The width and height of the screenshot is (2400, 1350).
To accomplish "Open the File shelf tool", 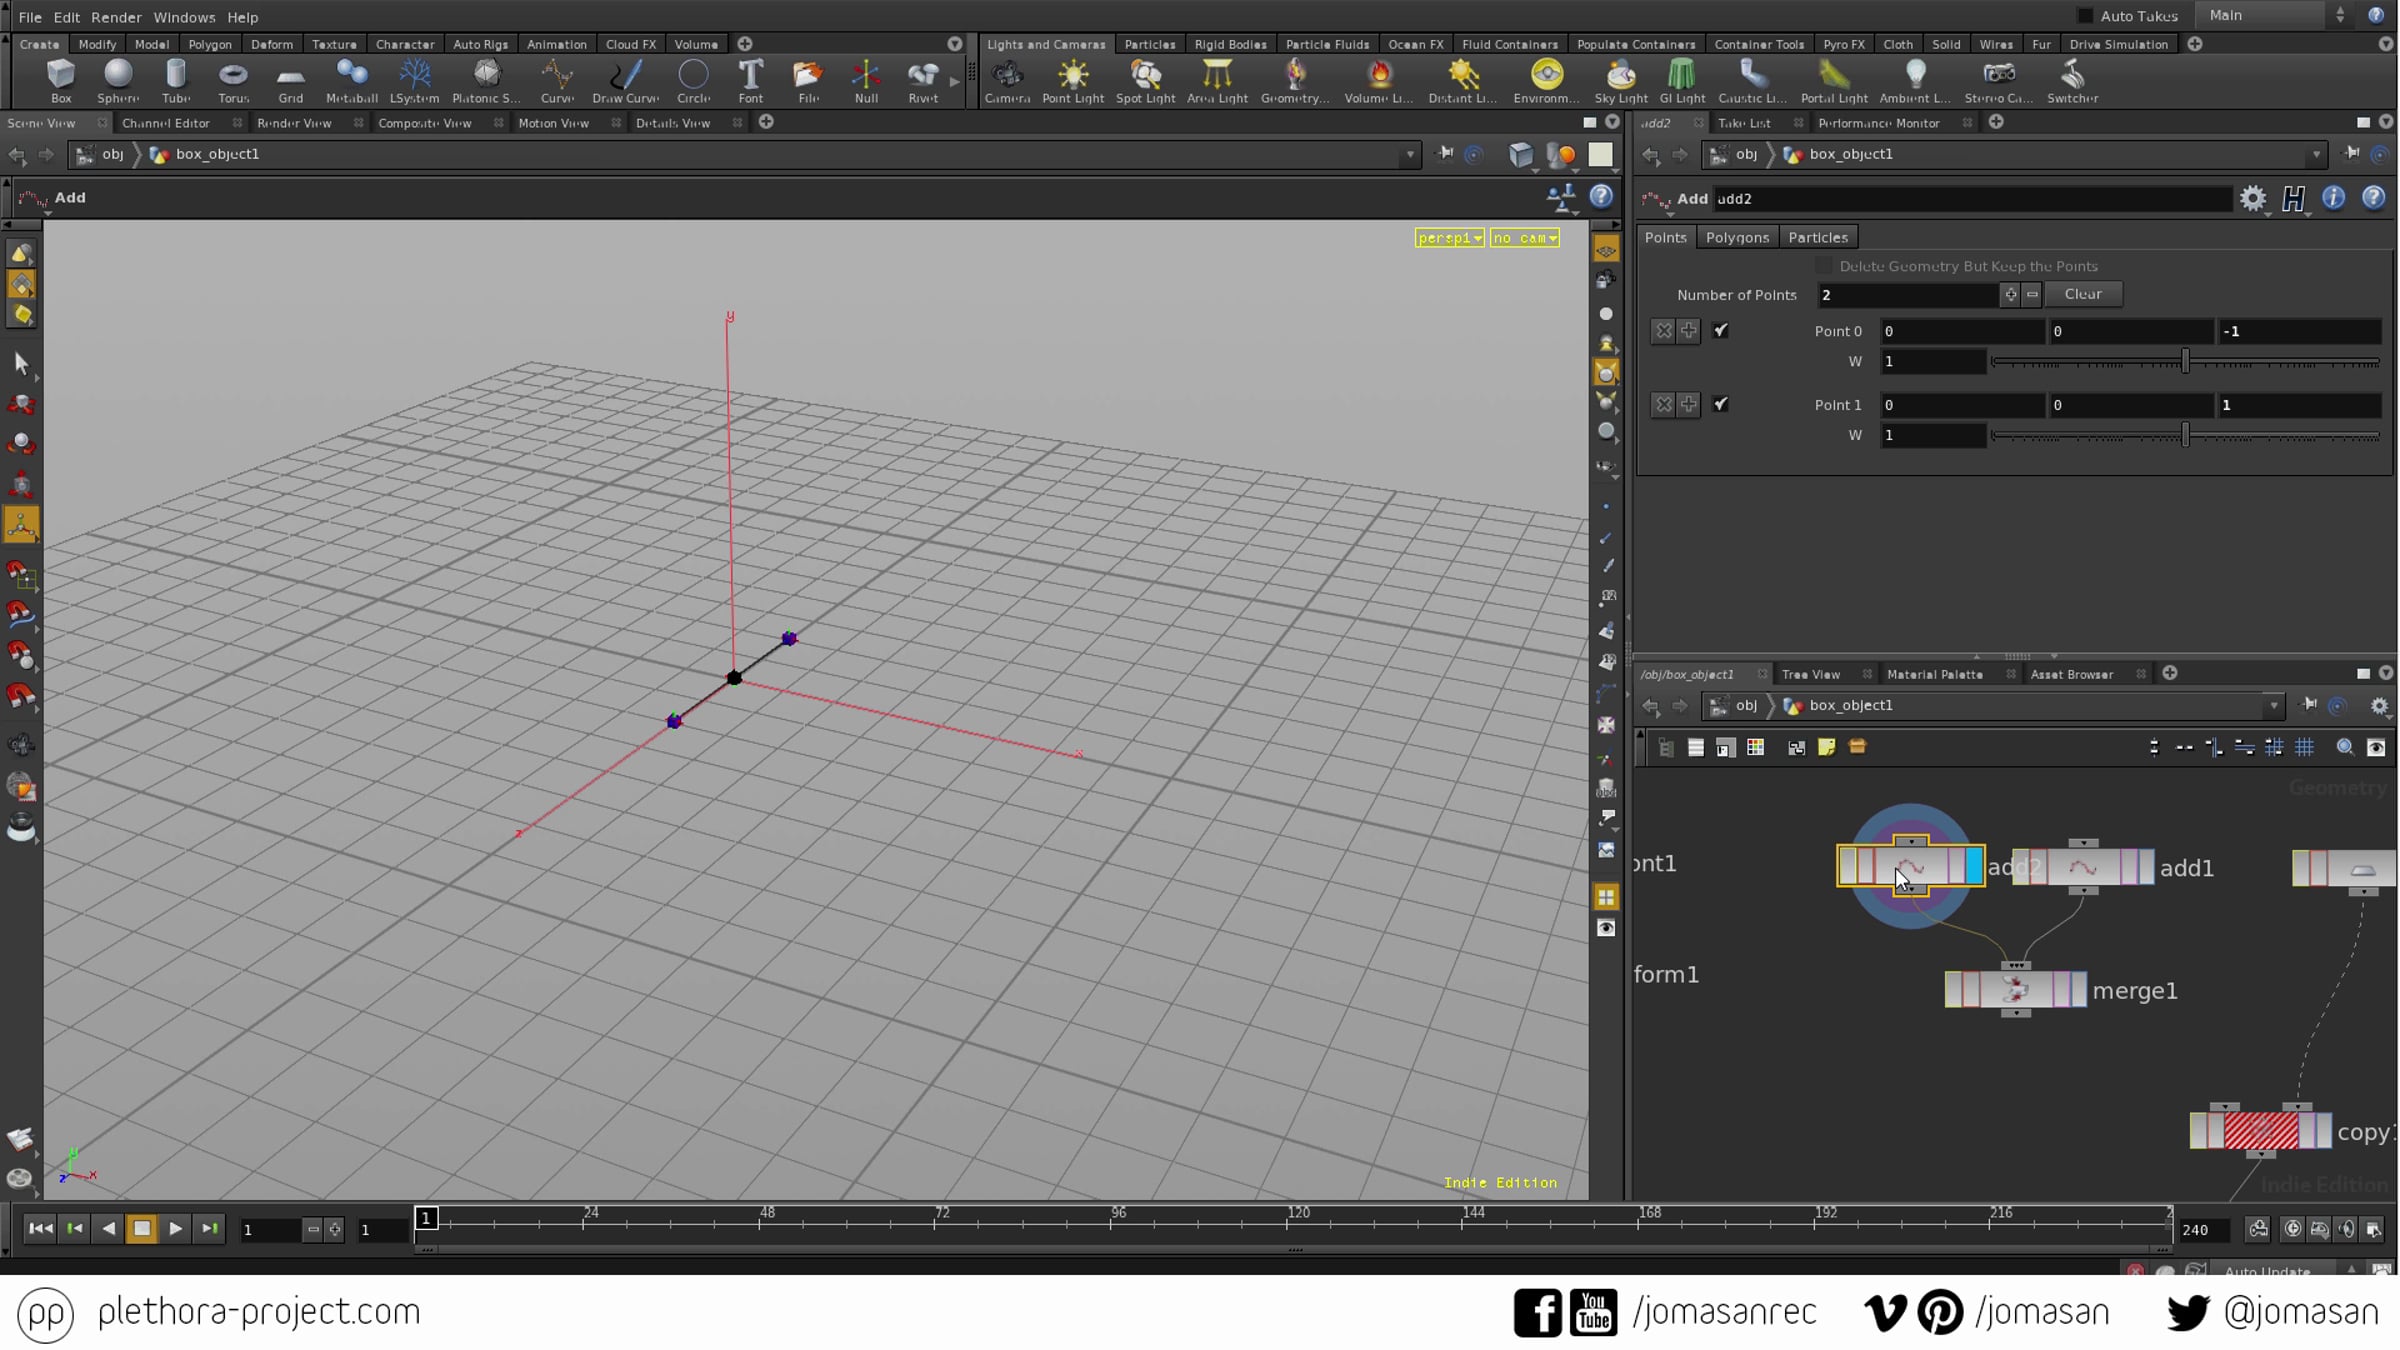I will coord(808,80).
